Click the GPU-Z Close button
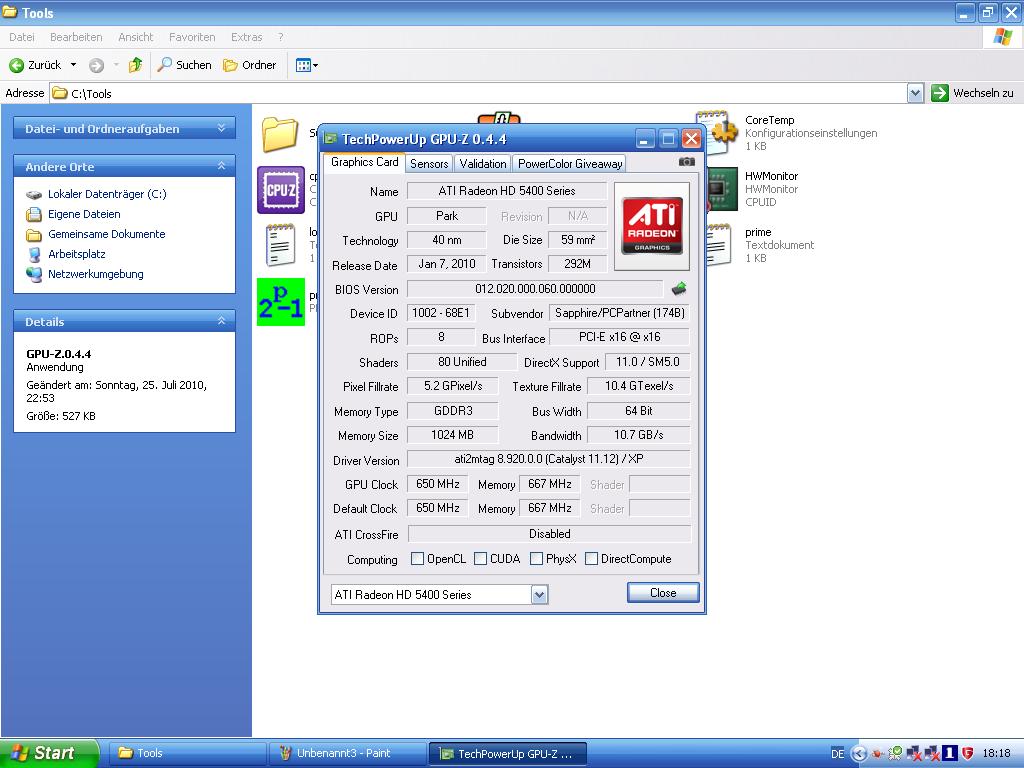 tap(663, 593)
